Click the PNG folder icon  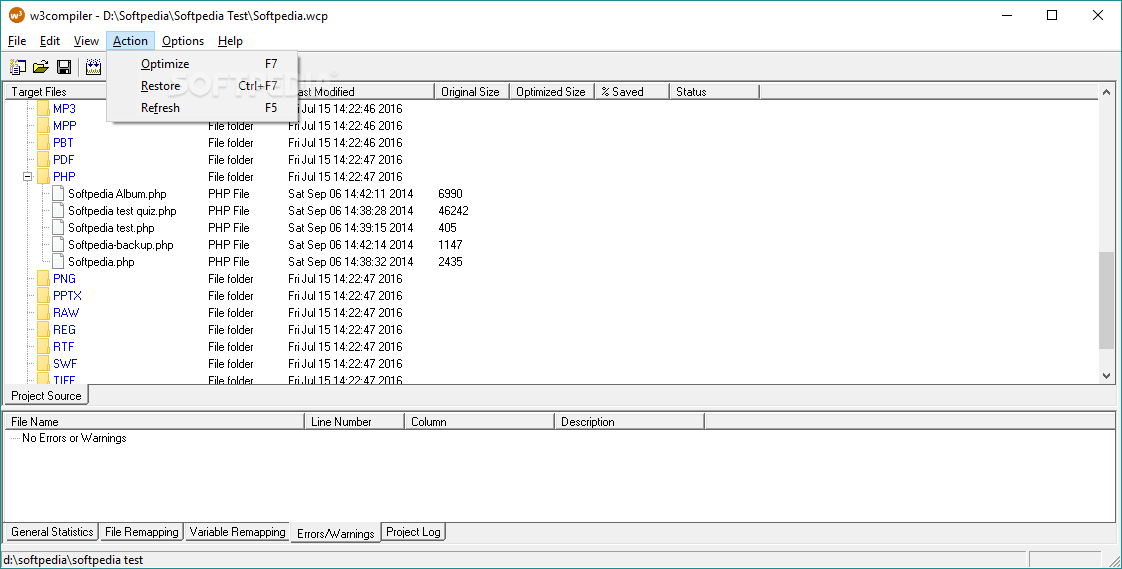pos(42,279)
